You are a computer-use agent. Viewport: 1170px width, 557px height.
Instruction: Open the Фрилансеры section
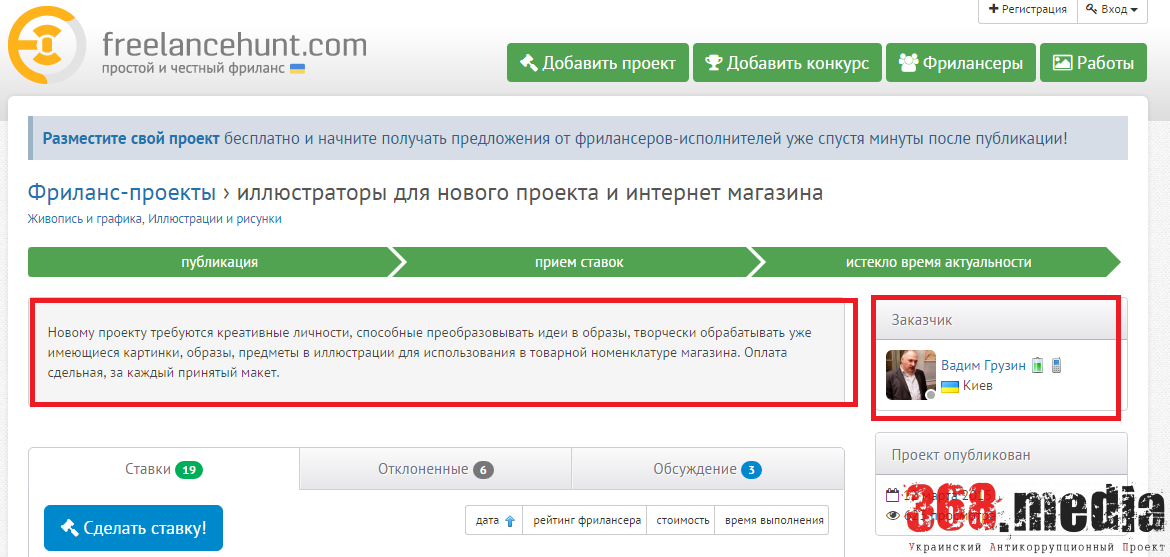(x=961, y=63)
